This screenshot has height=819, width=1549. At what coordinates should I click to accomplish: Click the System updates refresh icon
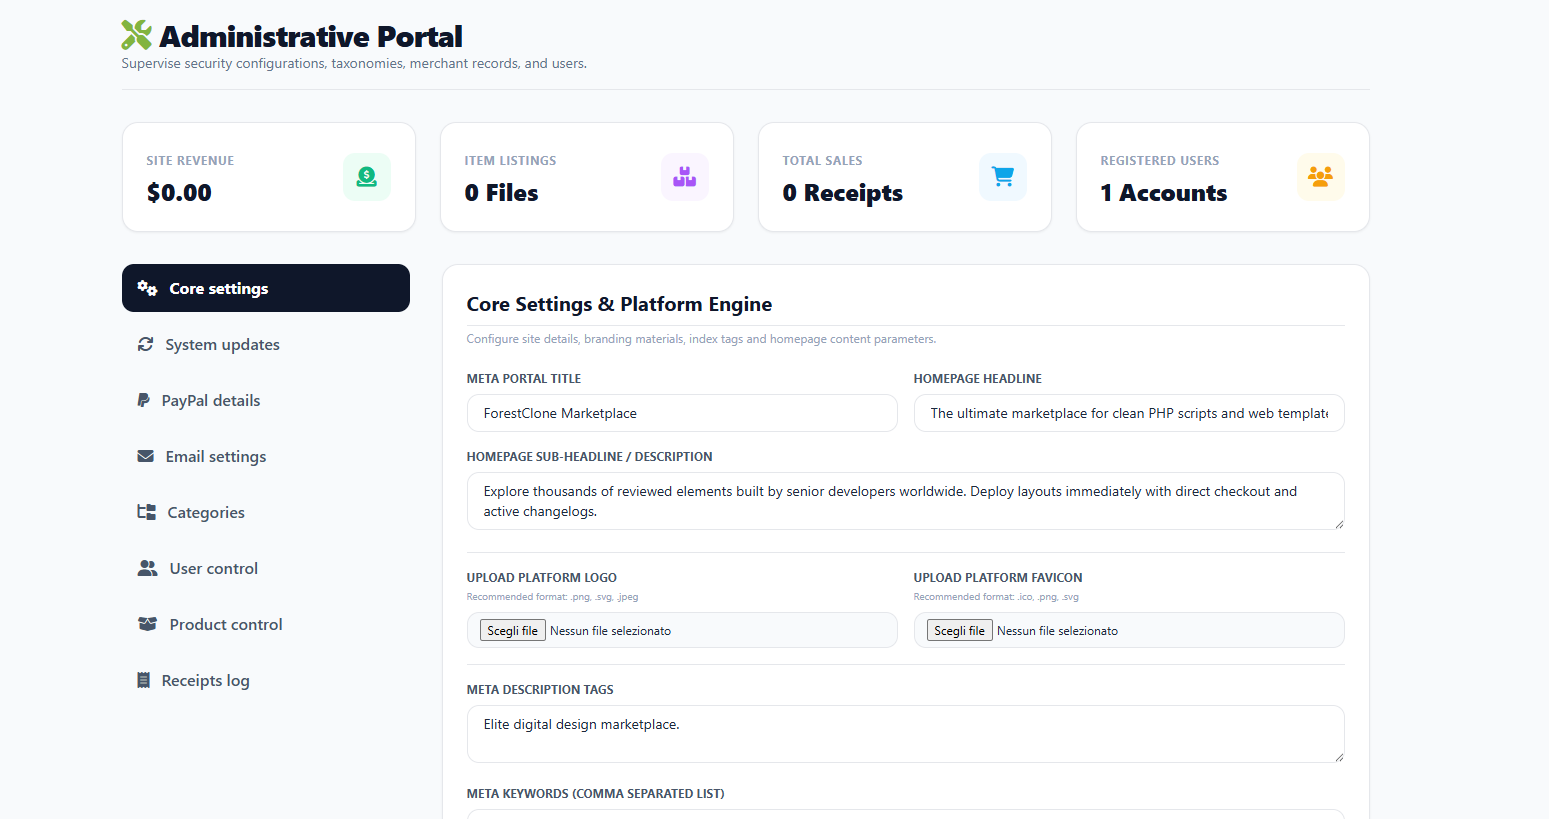coord(145,344)
